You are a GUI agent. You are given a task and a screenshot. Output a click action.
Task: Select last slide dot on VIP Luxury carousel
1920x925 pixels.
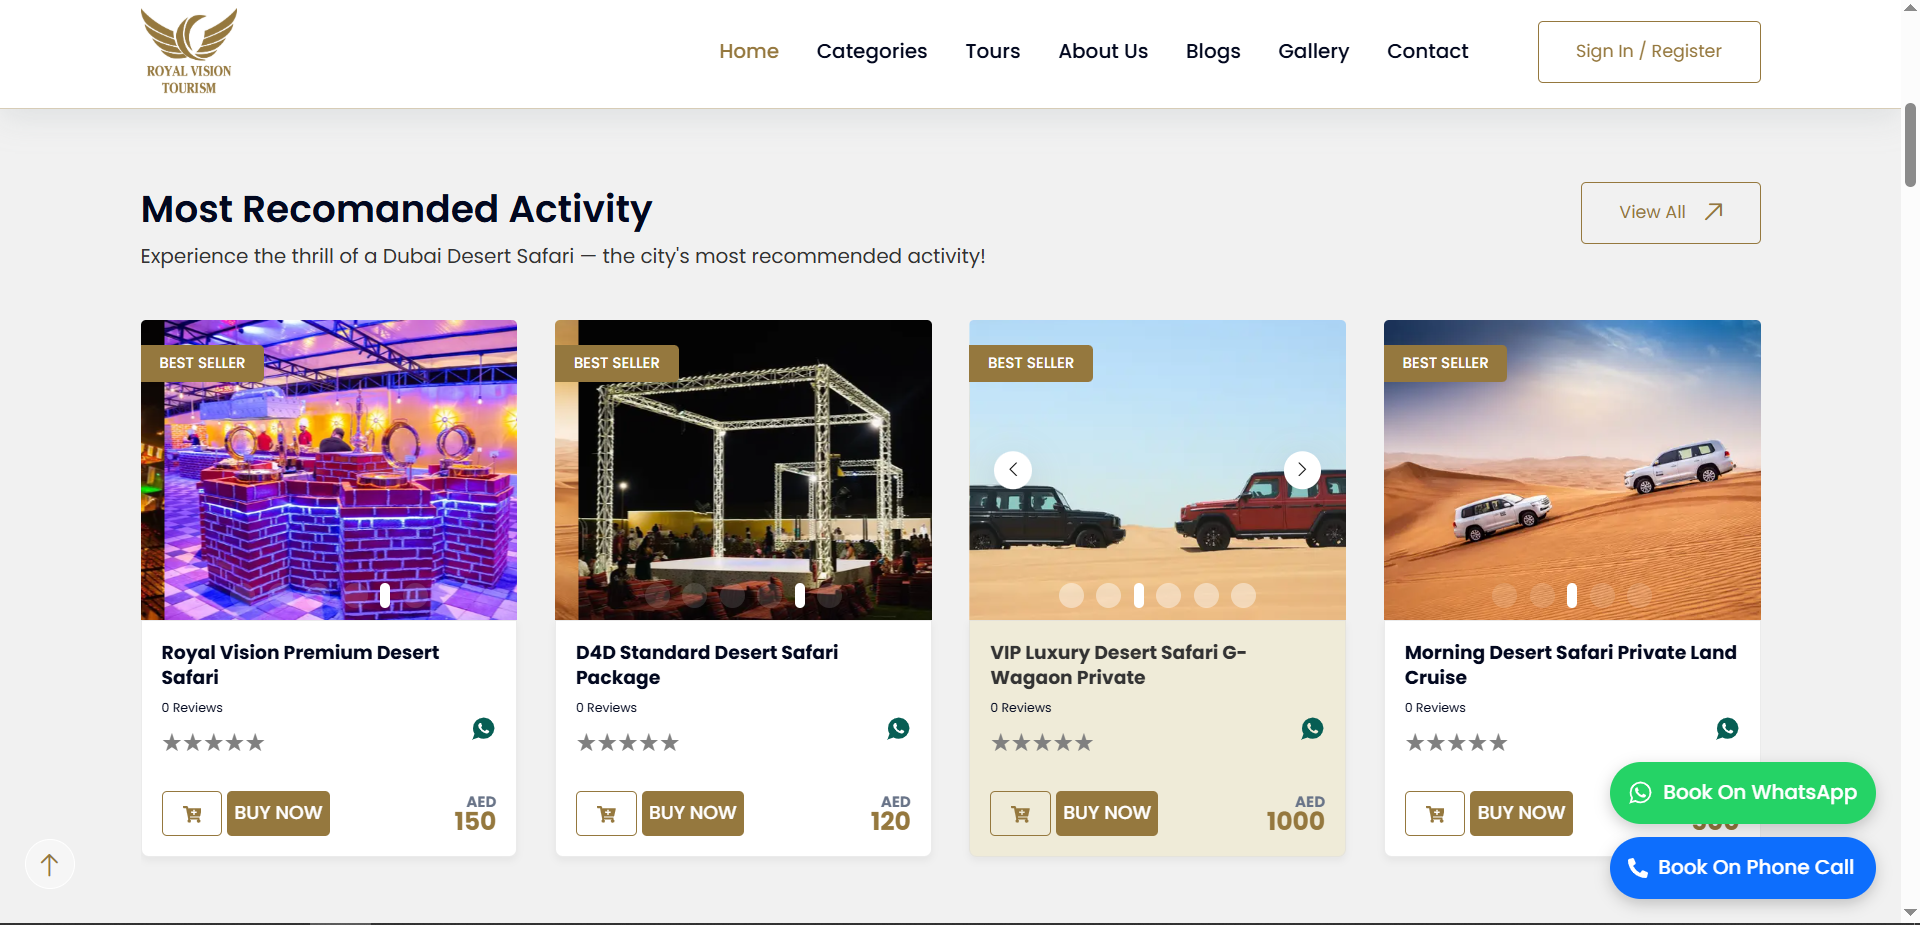[x=1243, y=596]
